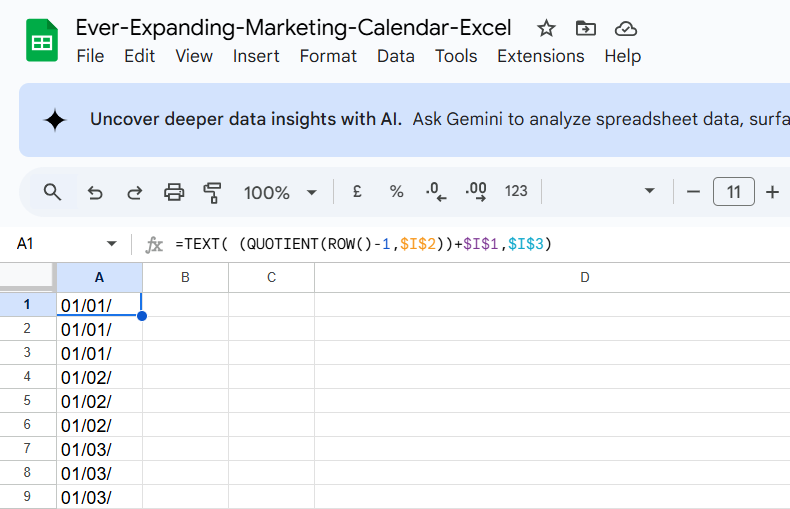Activate the paint format tool
The image size is (790, 509).
click(x=212, y=192)
